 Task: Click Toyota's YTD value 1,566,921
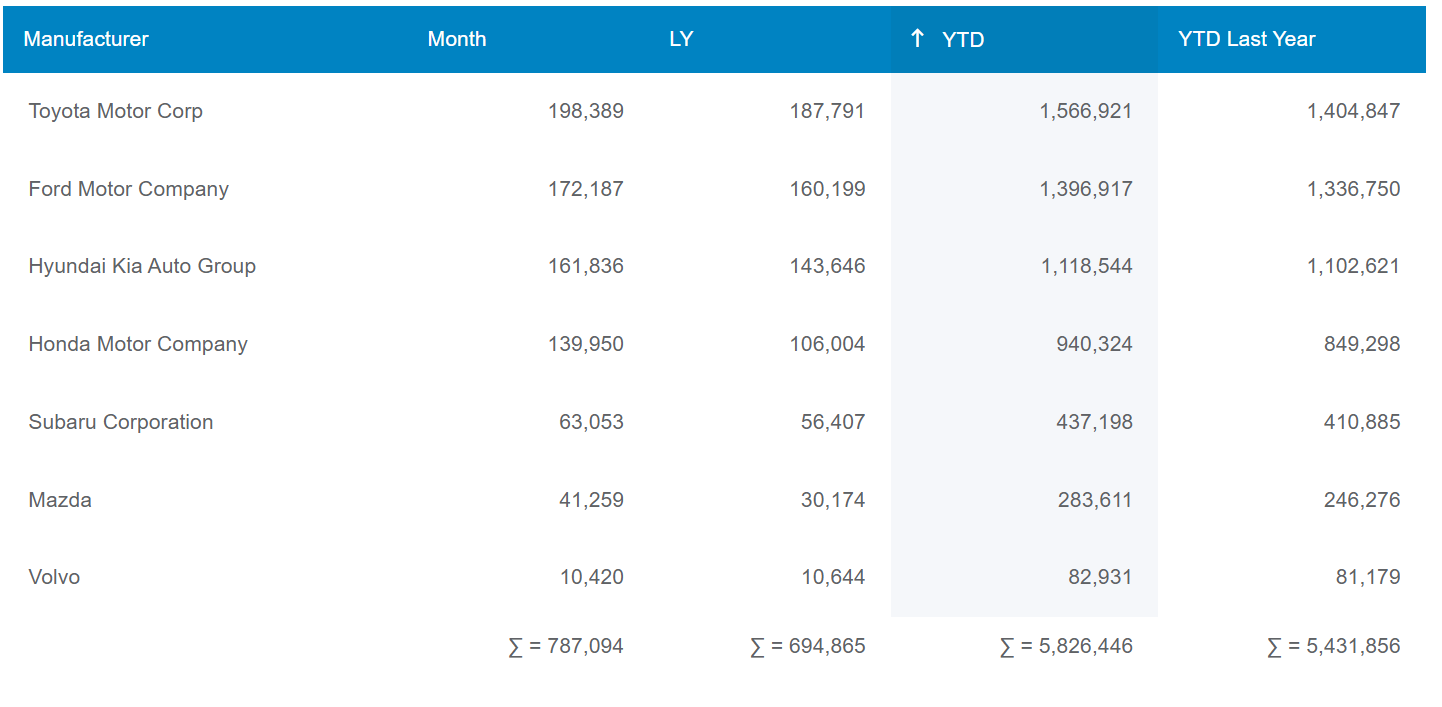click(x=1086, y=111)
